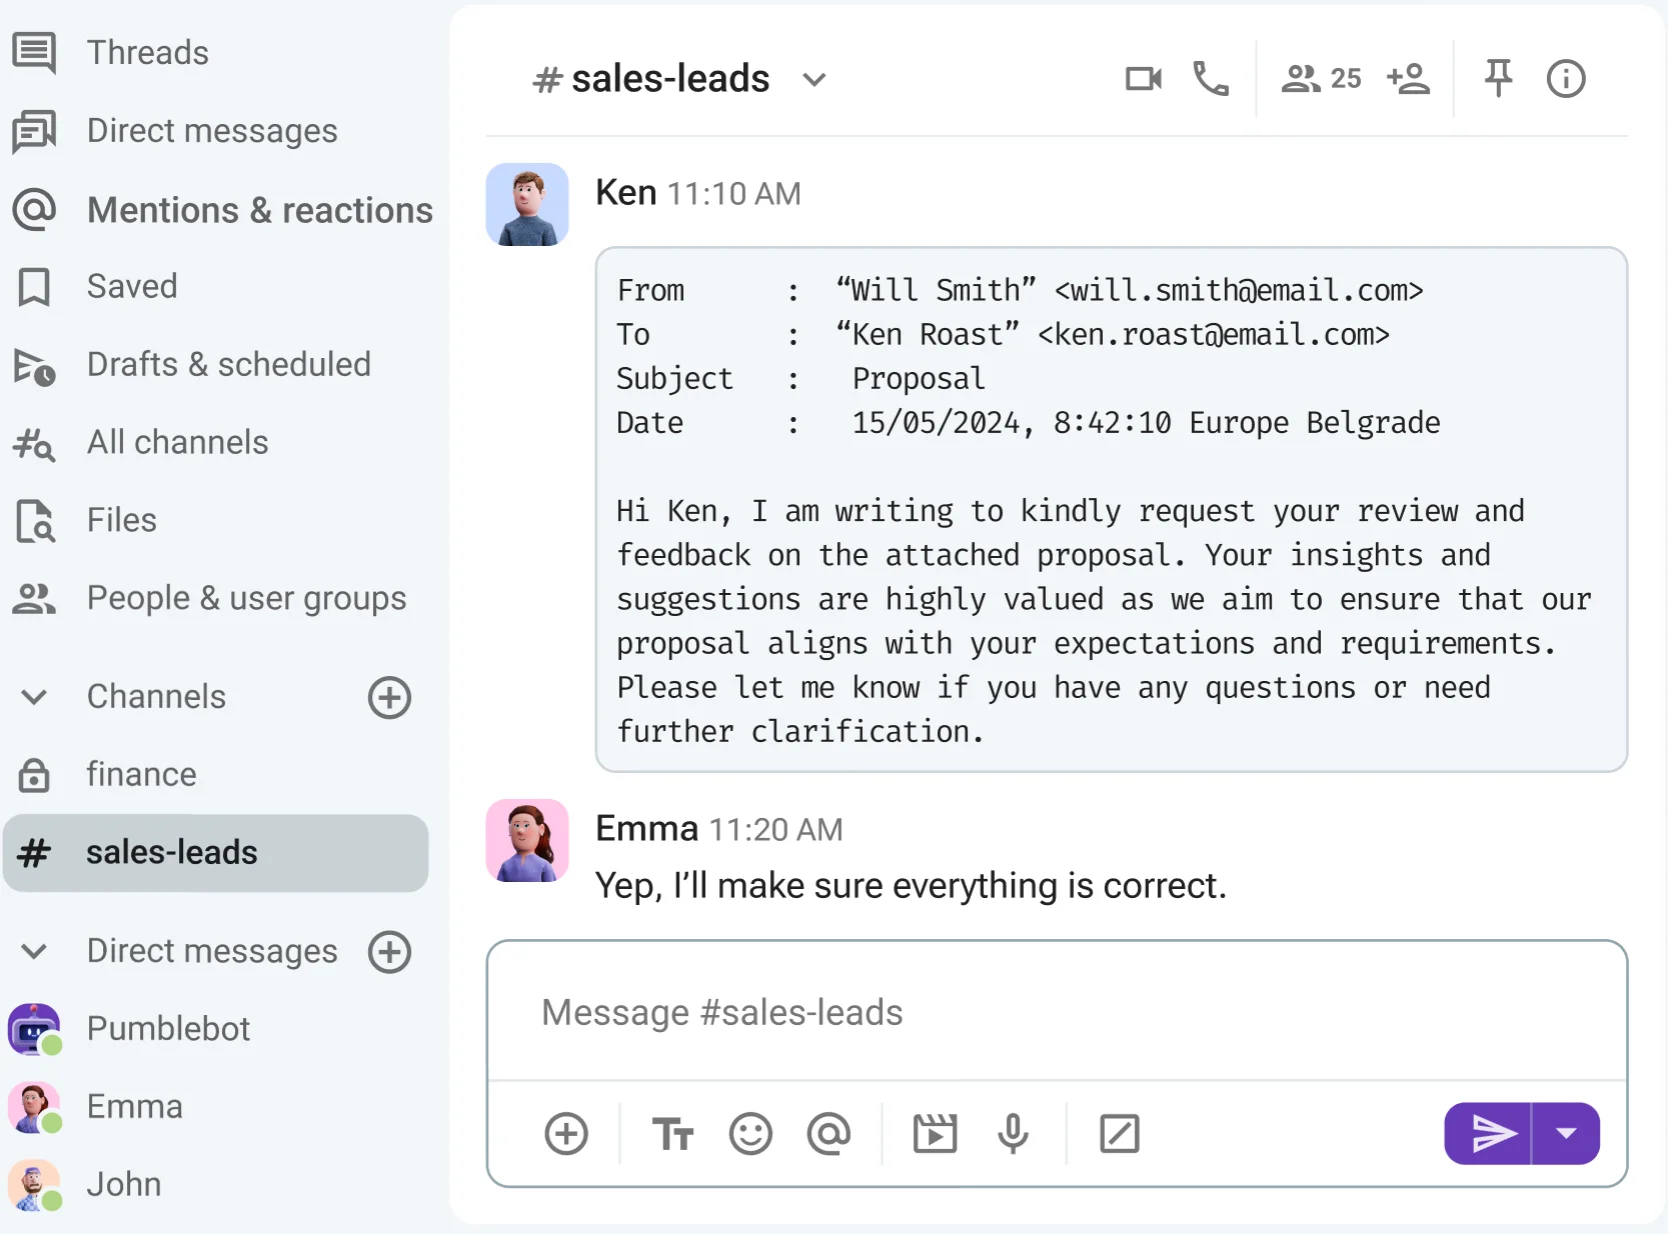Open channel info details
Image resolution: width=1668 pixels, height=1234 pixels.
(x=1565, y=79)
